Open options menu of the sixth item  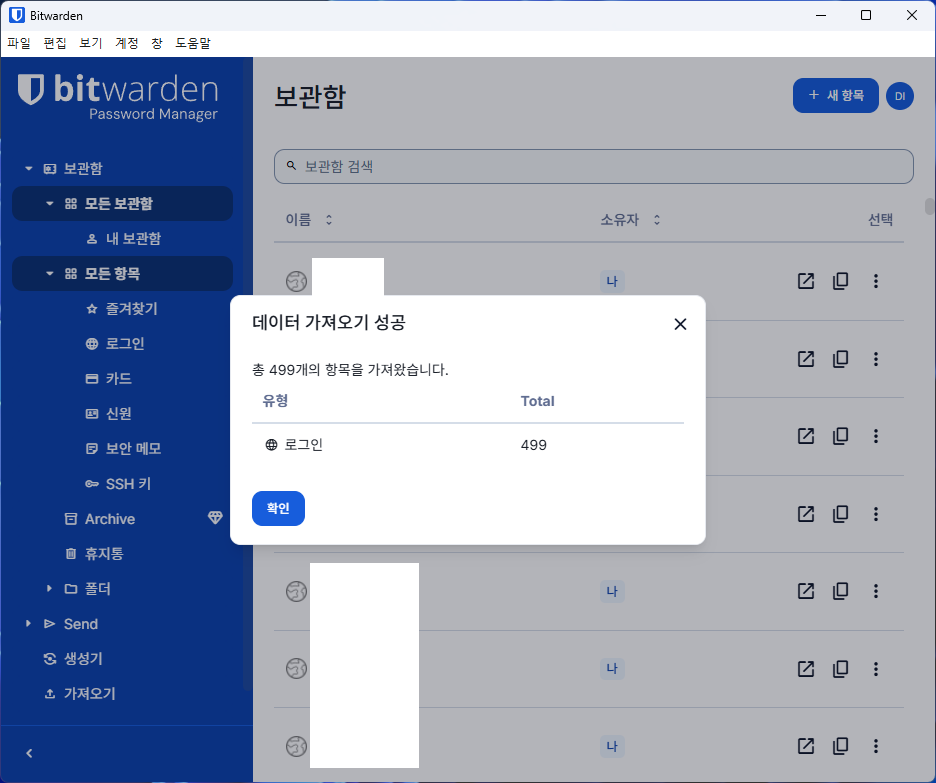pyautogui.click(x=876, y=669)
